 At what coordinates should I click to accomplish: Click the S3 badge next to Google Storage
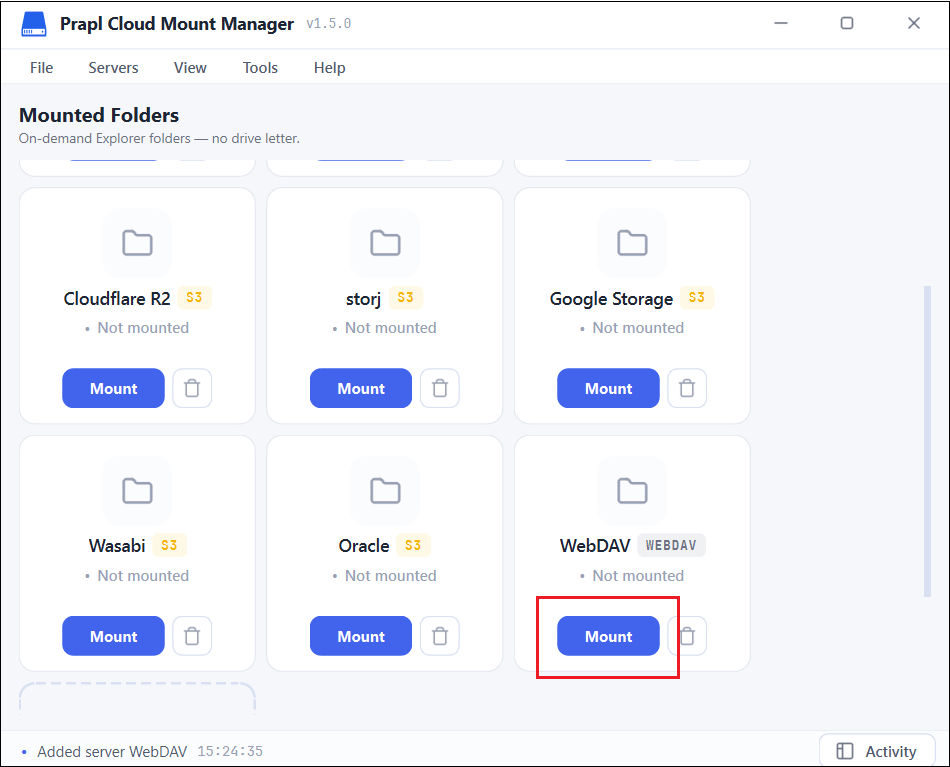(697, 297)
